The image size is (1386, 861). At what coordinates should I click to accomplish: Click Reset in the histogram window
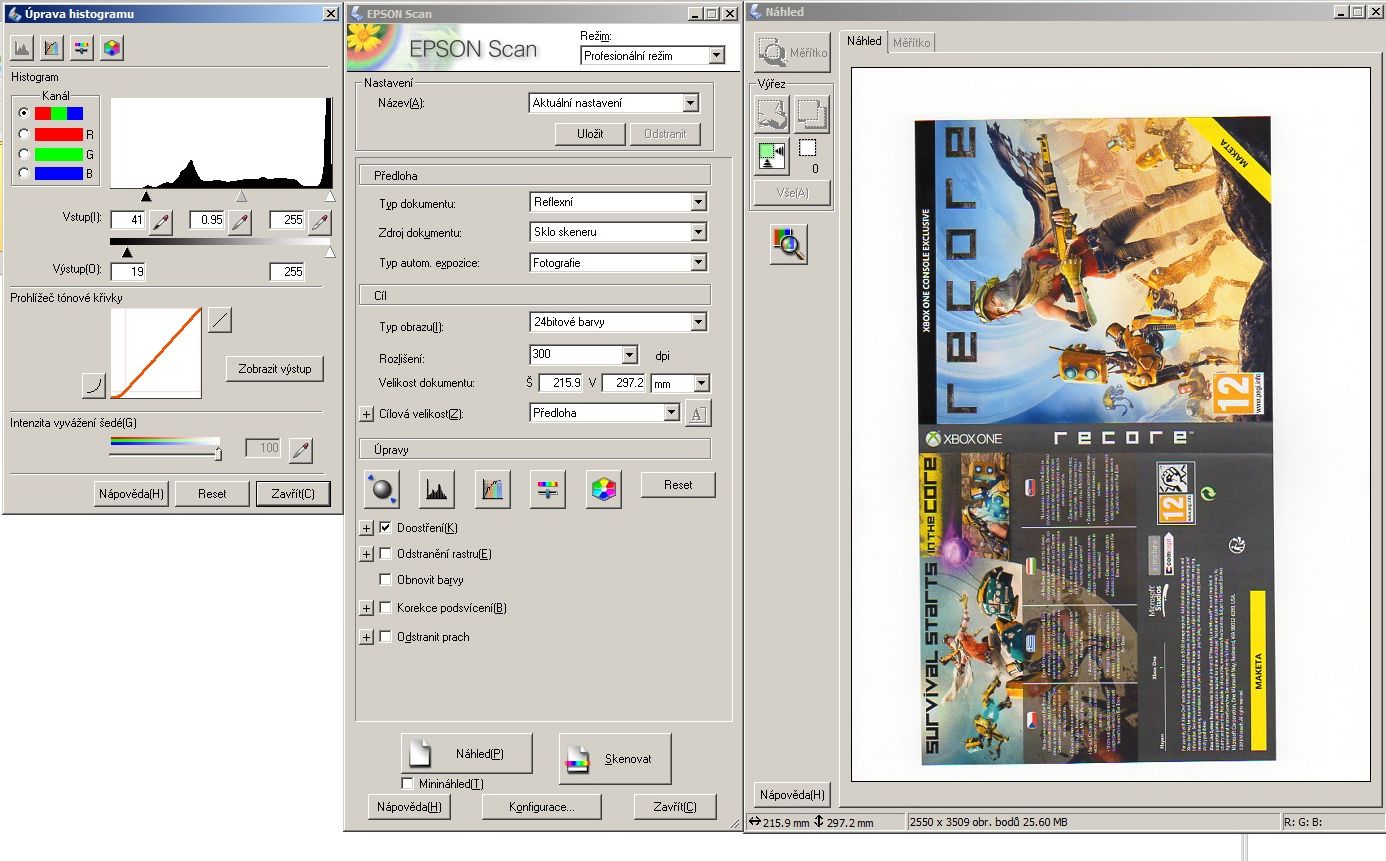pyautogui.click(x=212, y=493)
